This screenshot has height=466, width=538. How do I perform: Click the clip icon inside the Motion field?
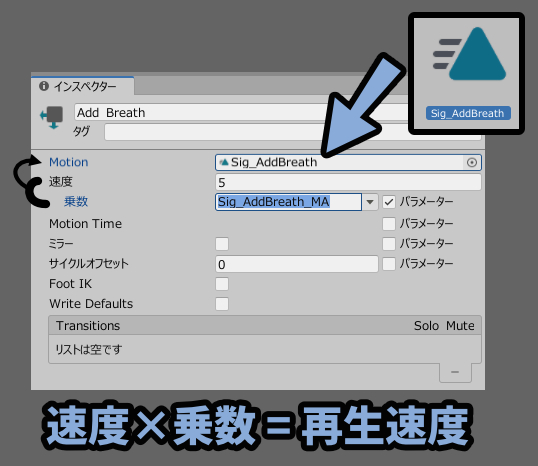[x=224, y=162]
